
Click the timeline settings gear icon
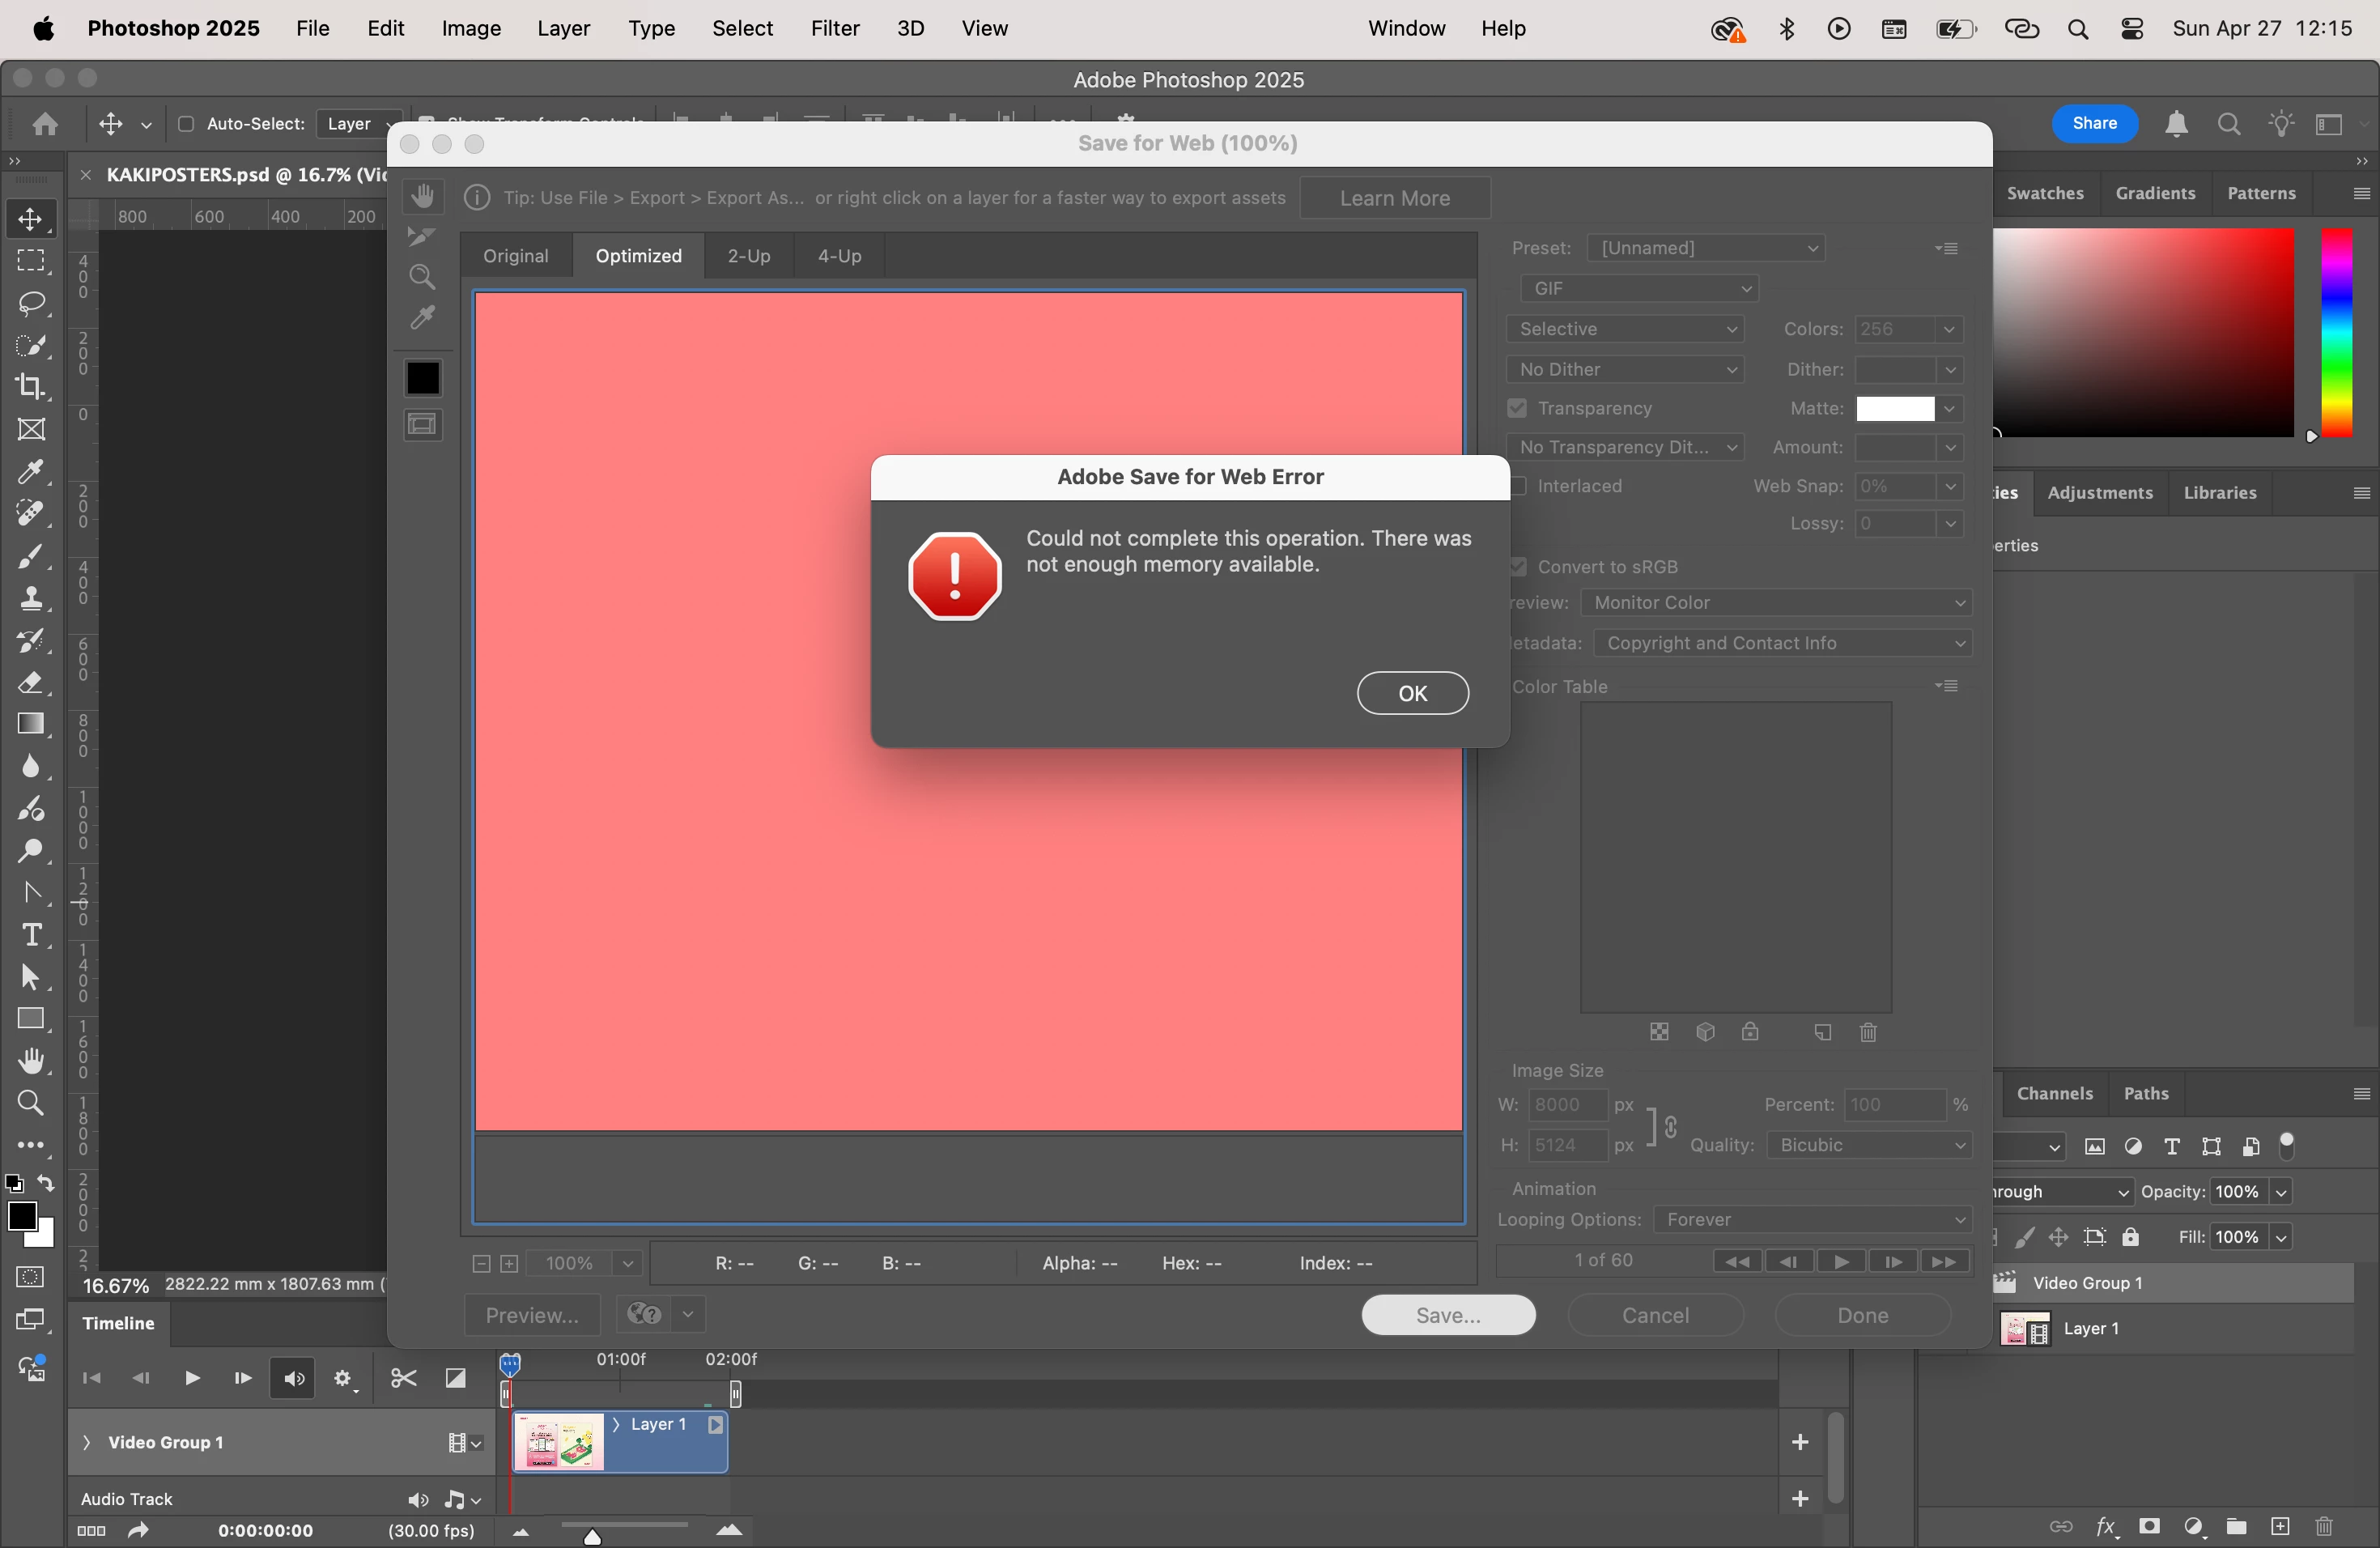[344, 1379]
